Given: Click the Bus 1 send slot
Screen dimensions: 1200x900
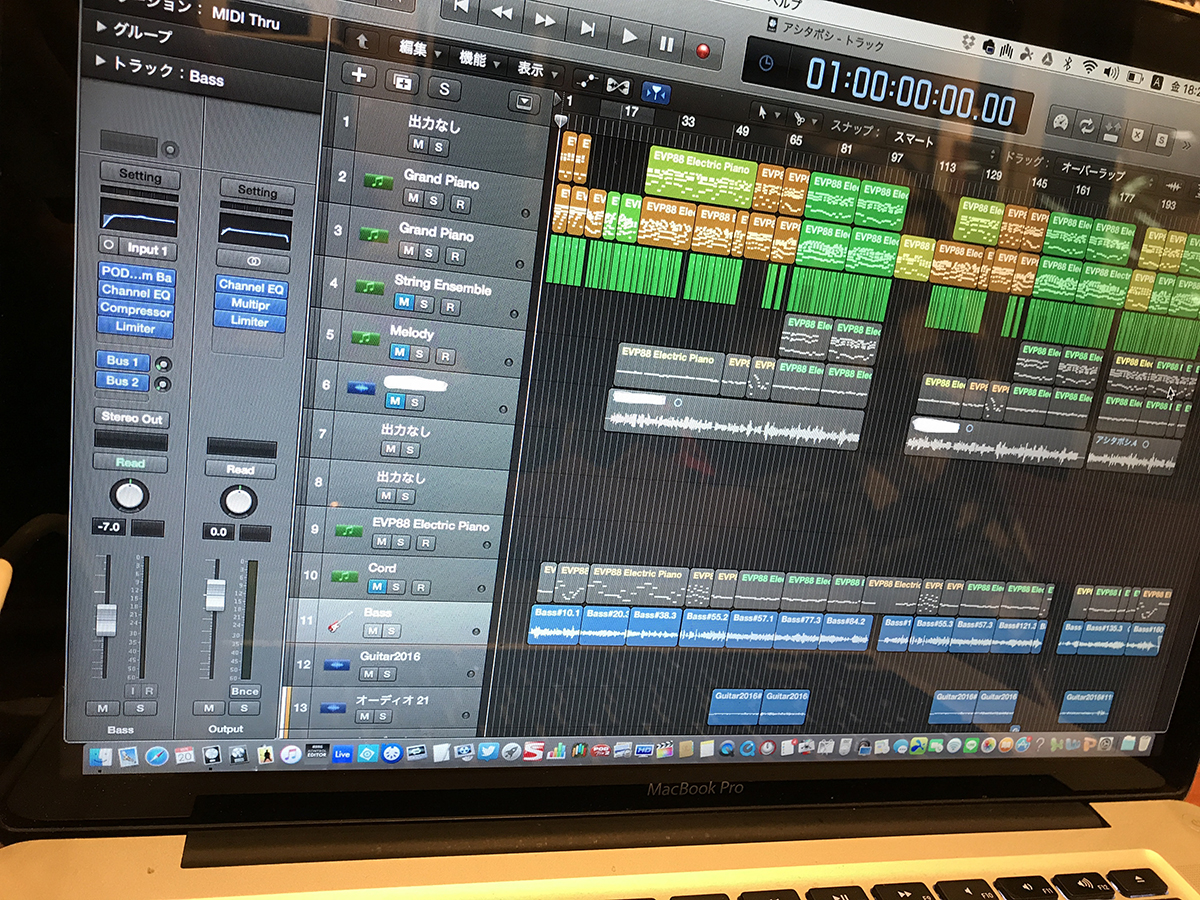Looking at the screenshot, I should point(122,361).
